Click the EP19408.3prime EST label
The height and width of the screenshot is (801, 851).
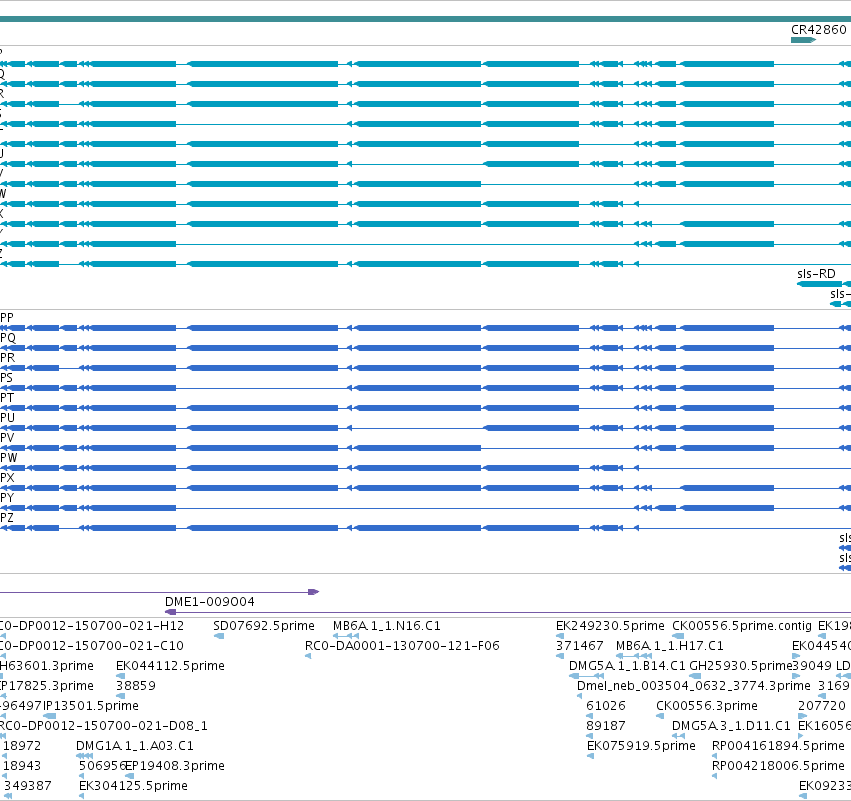coord(175,766)
